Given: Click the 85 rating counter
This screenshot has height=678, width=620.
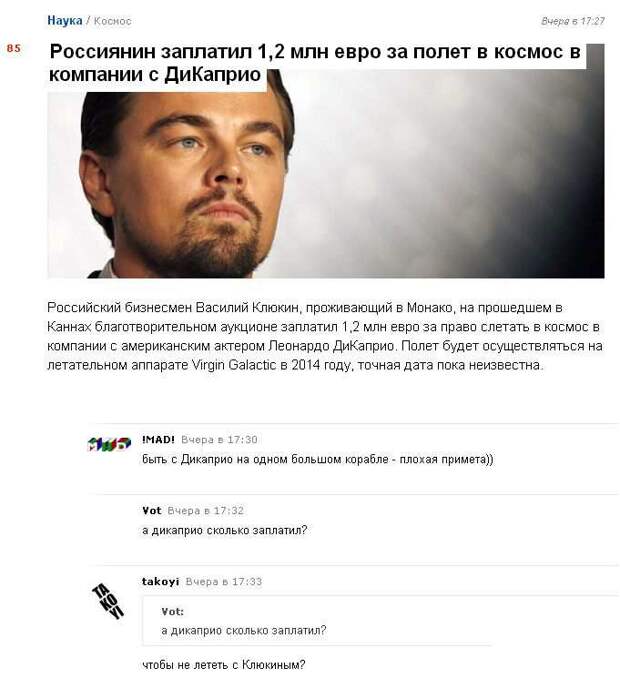Looking at the screenshot, I should [x=13, y=48].
